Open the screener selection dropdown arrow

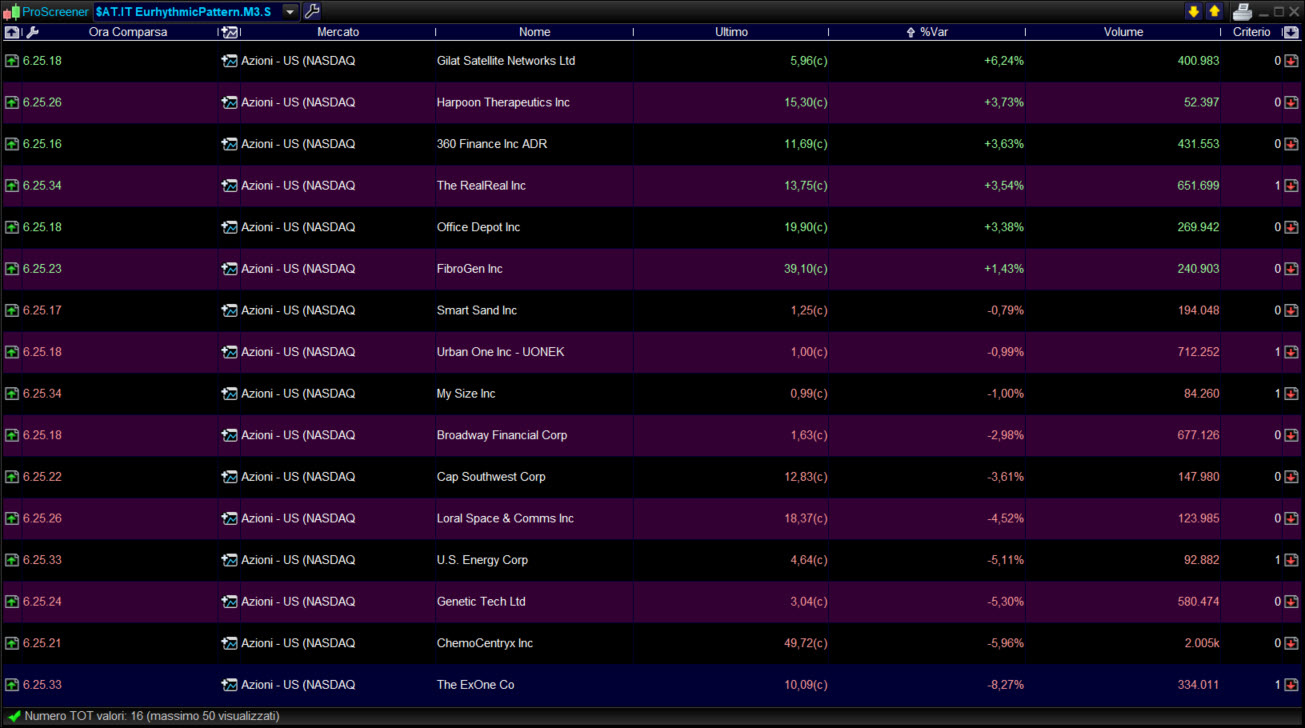(x=290, y=11)
